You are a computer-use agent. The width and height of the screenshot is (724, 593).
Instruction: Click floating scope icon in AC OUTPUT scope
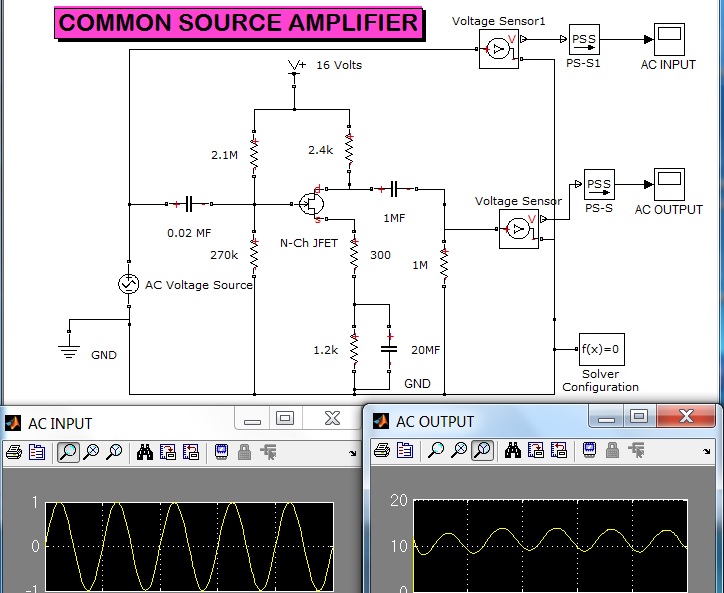[x=590, y=449]
